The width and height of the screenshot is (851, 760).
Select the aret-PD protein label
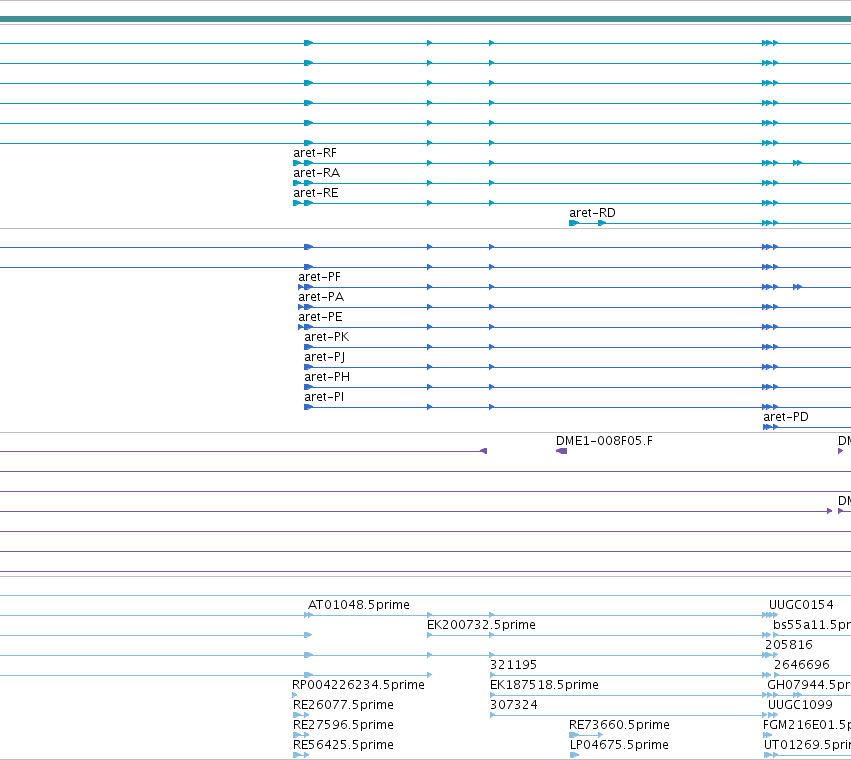click(x=786, y=417)
